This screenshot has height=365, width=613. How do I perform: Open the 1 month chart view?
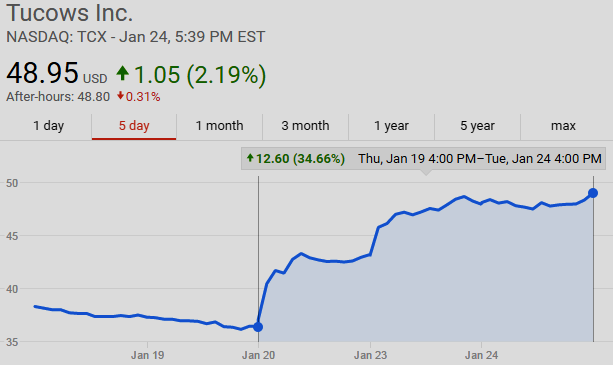click(x=219, y=126)
